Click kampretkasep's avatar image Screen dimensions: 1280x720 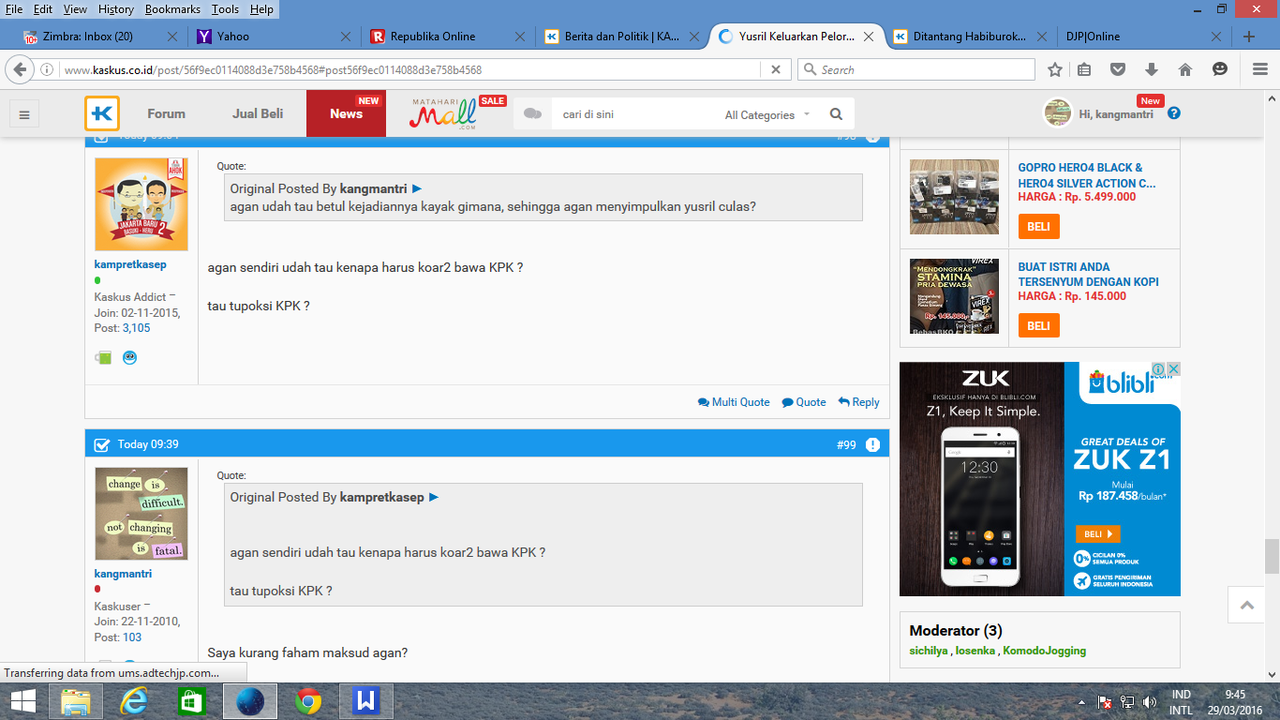pyautogui.click(x=141, y=204)
